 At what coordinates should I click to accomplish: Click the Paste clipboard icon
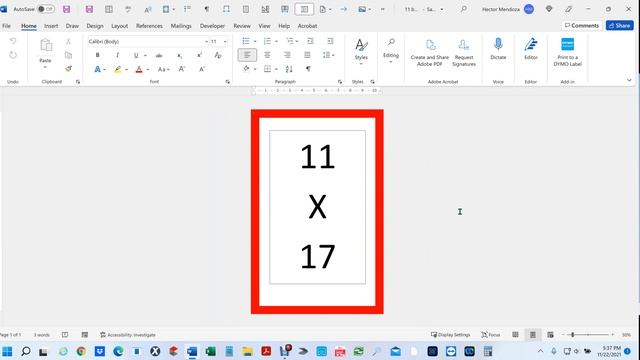(45, 45)
